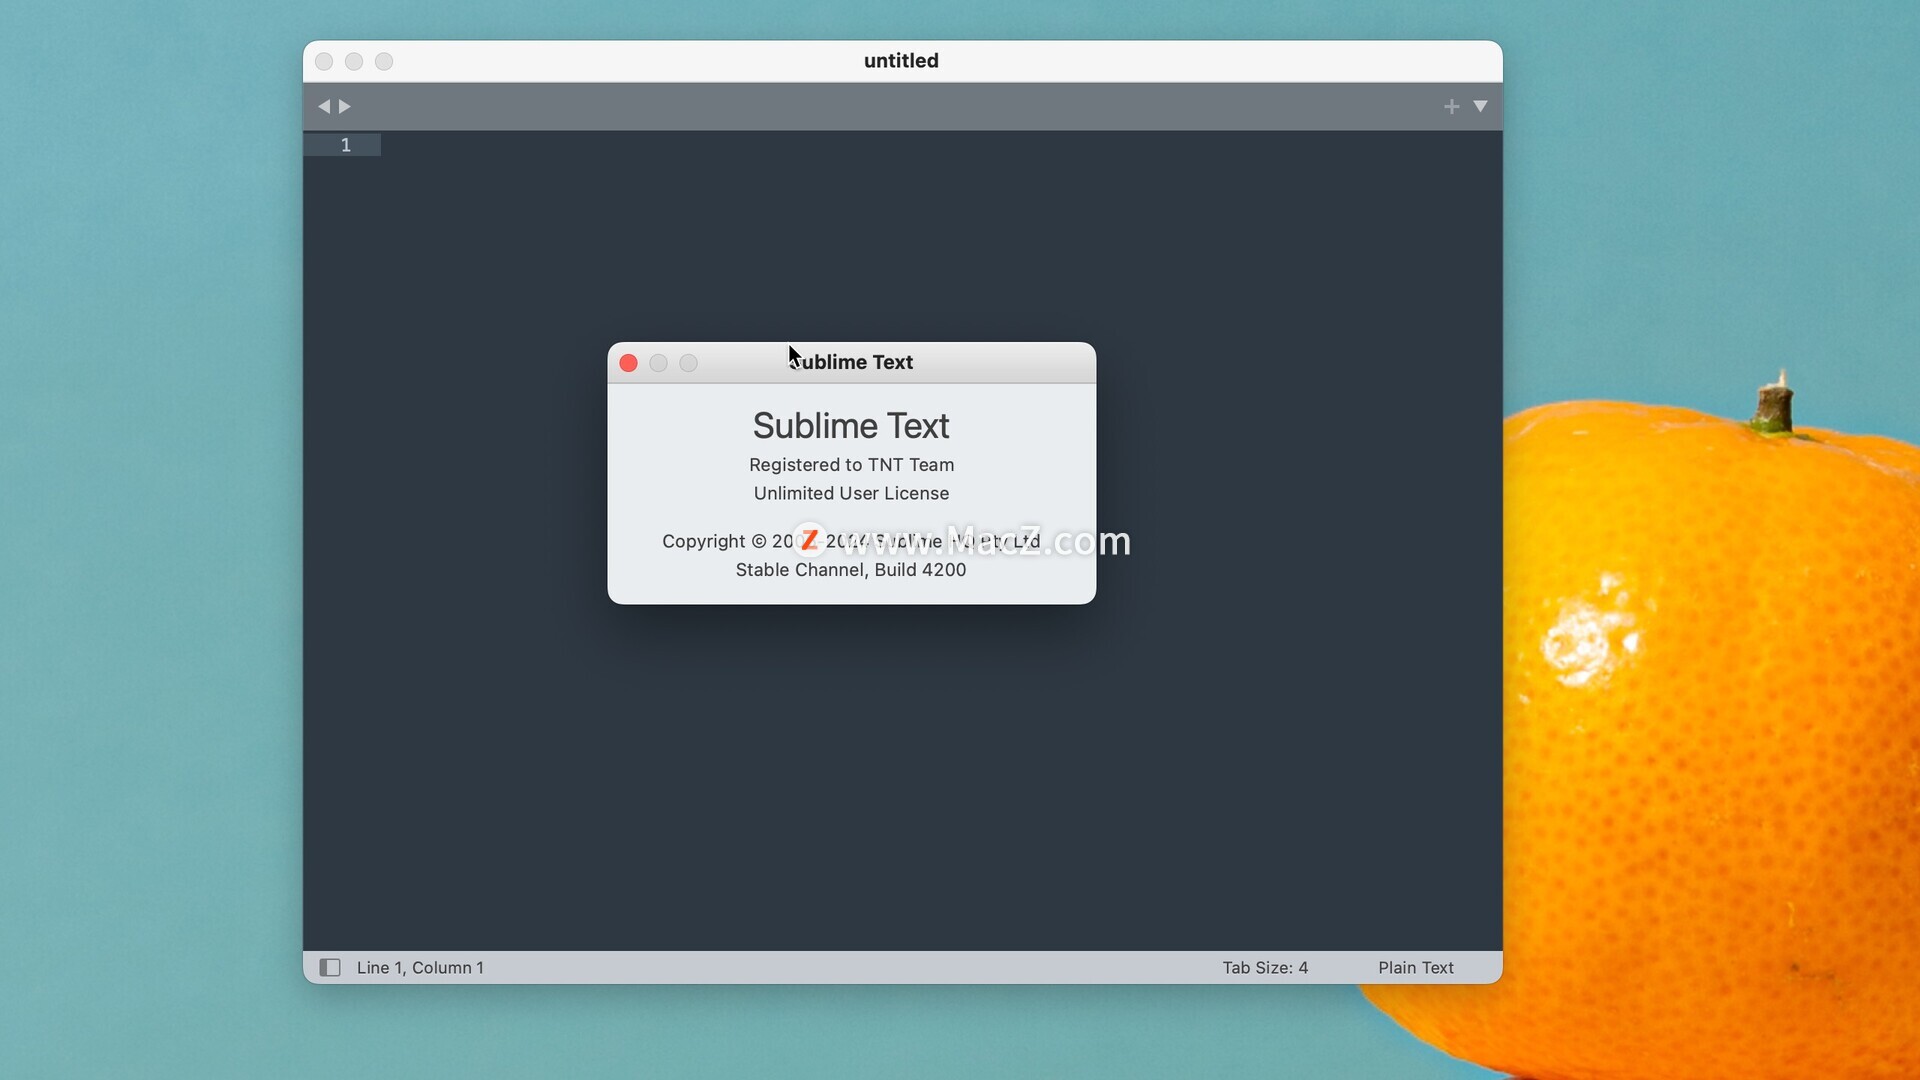Open a new tab with plus icon
Screen dimensions: 1920x1080
[1451, 106]
